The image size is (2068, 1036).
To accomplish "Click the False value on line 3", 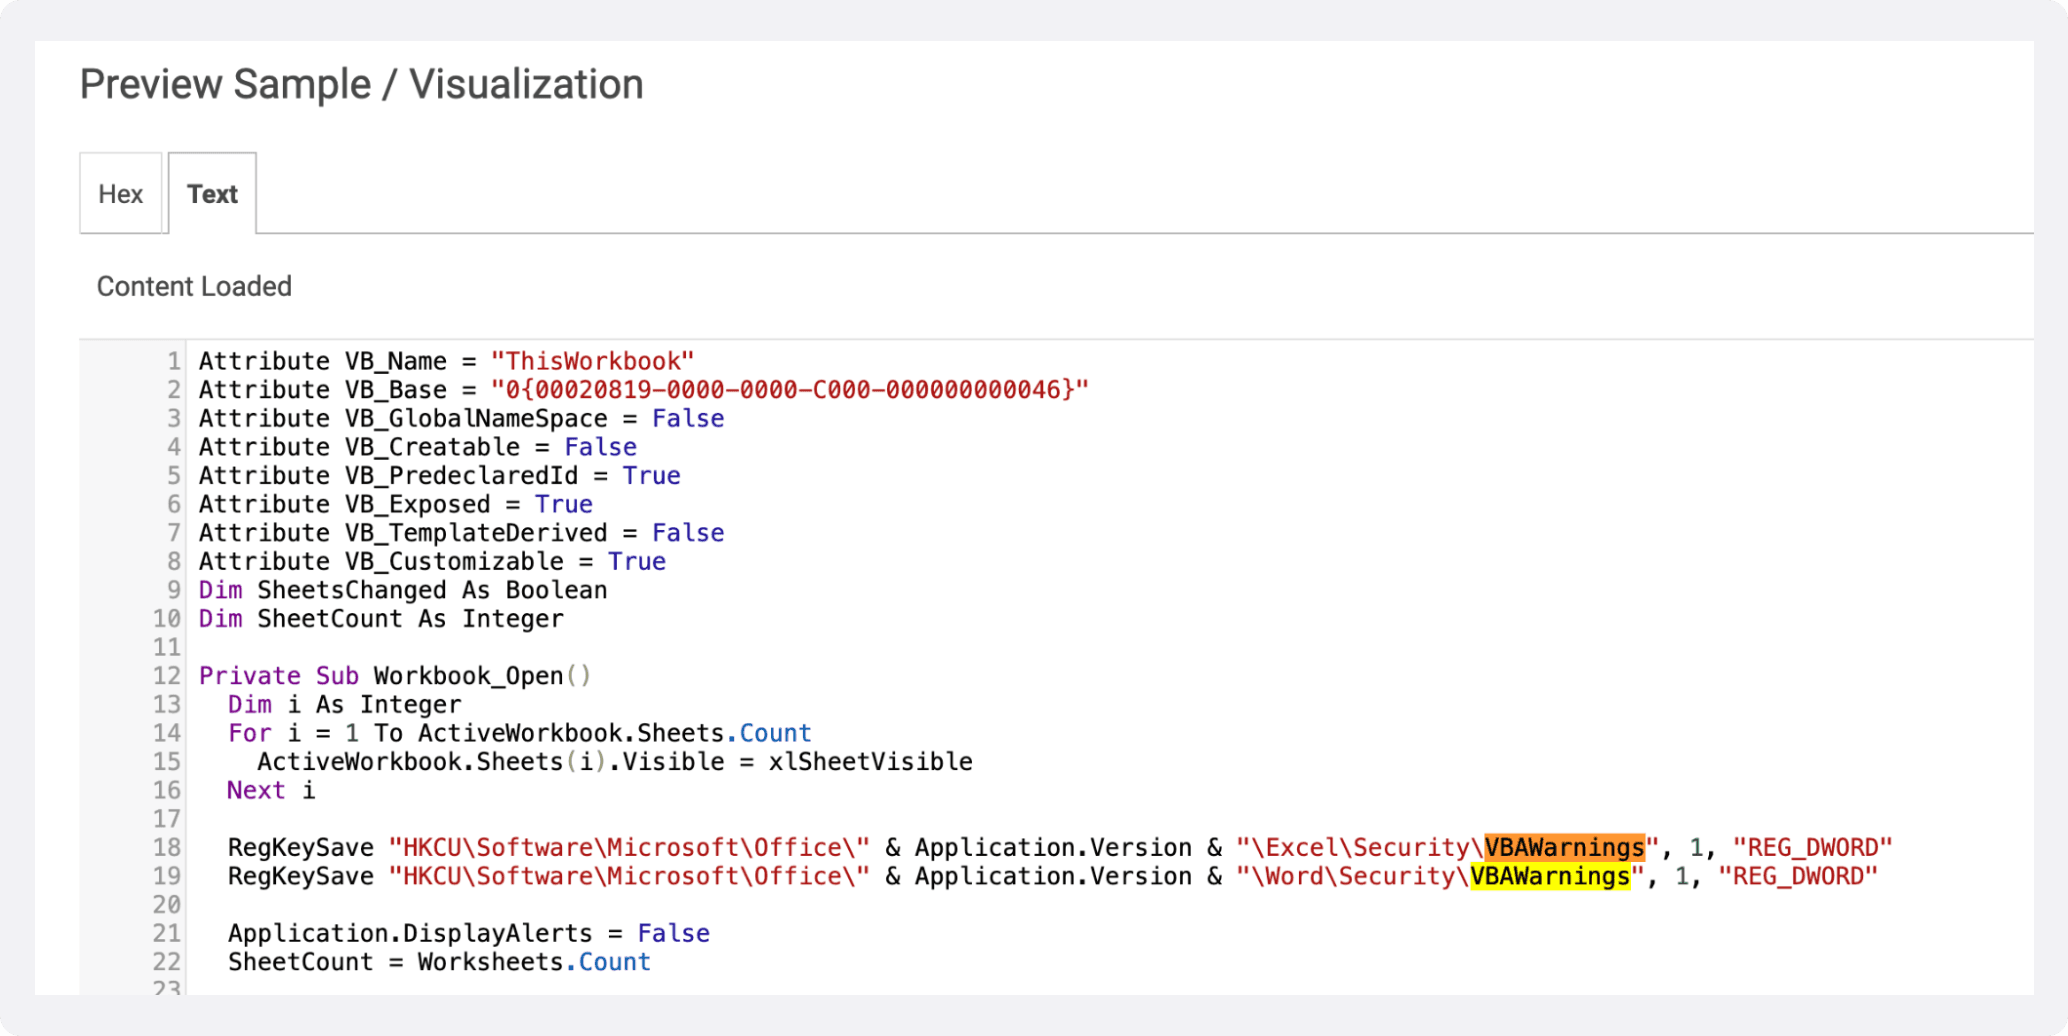I will click(688, 418).
